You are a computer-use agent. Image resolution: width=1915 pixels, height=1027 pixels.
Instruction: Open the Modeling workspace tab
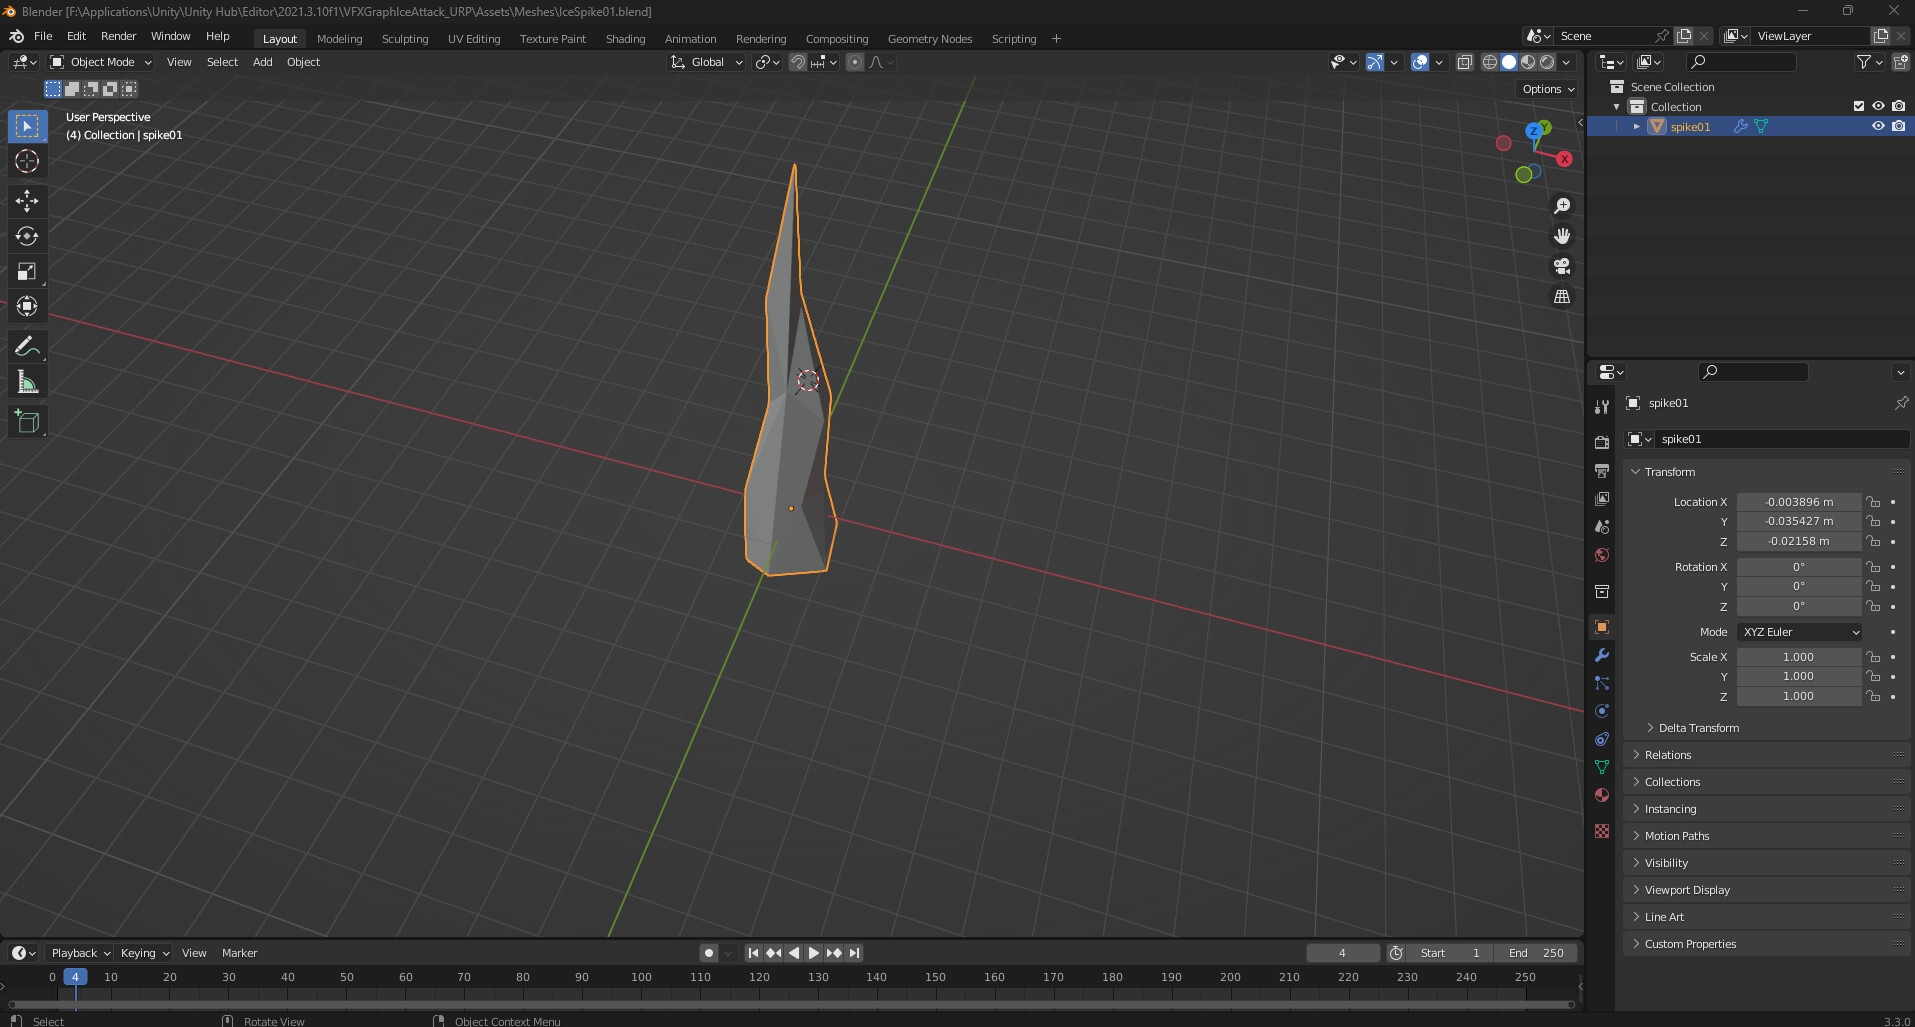click(x=339, y=38)
